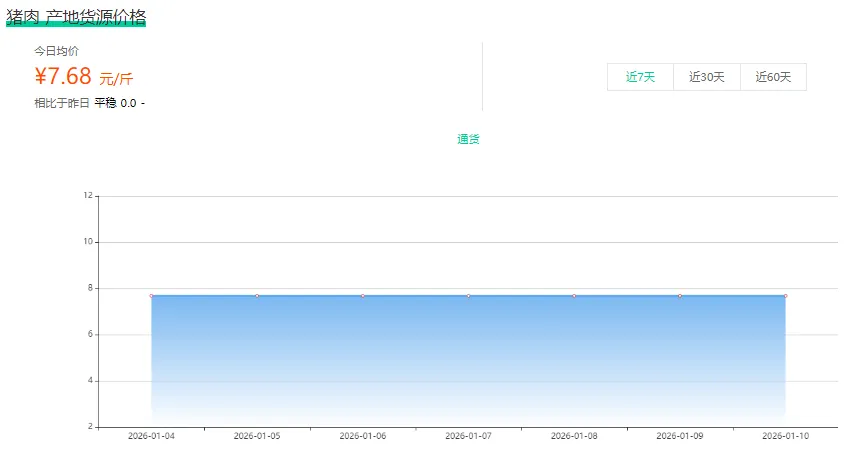
Task: Click the y-axis value 4
Action: pos(90,381)
